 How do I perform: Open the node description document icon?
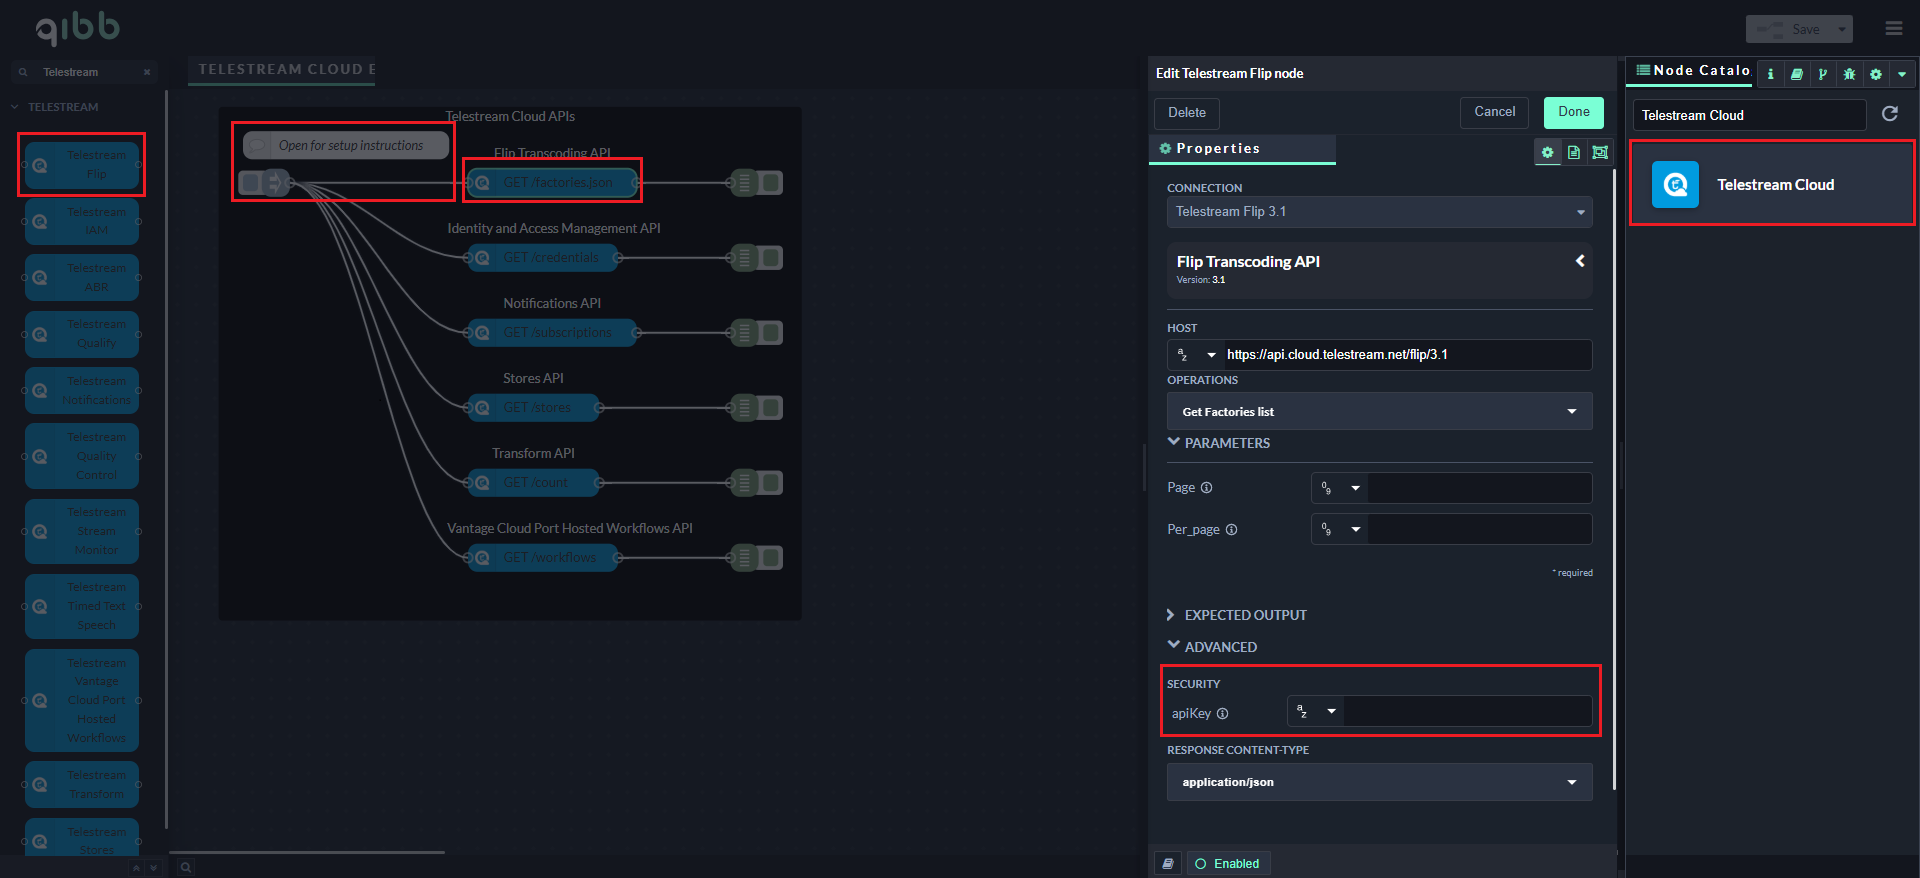coord(1574,152)
